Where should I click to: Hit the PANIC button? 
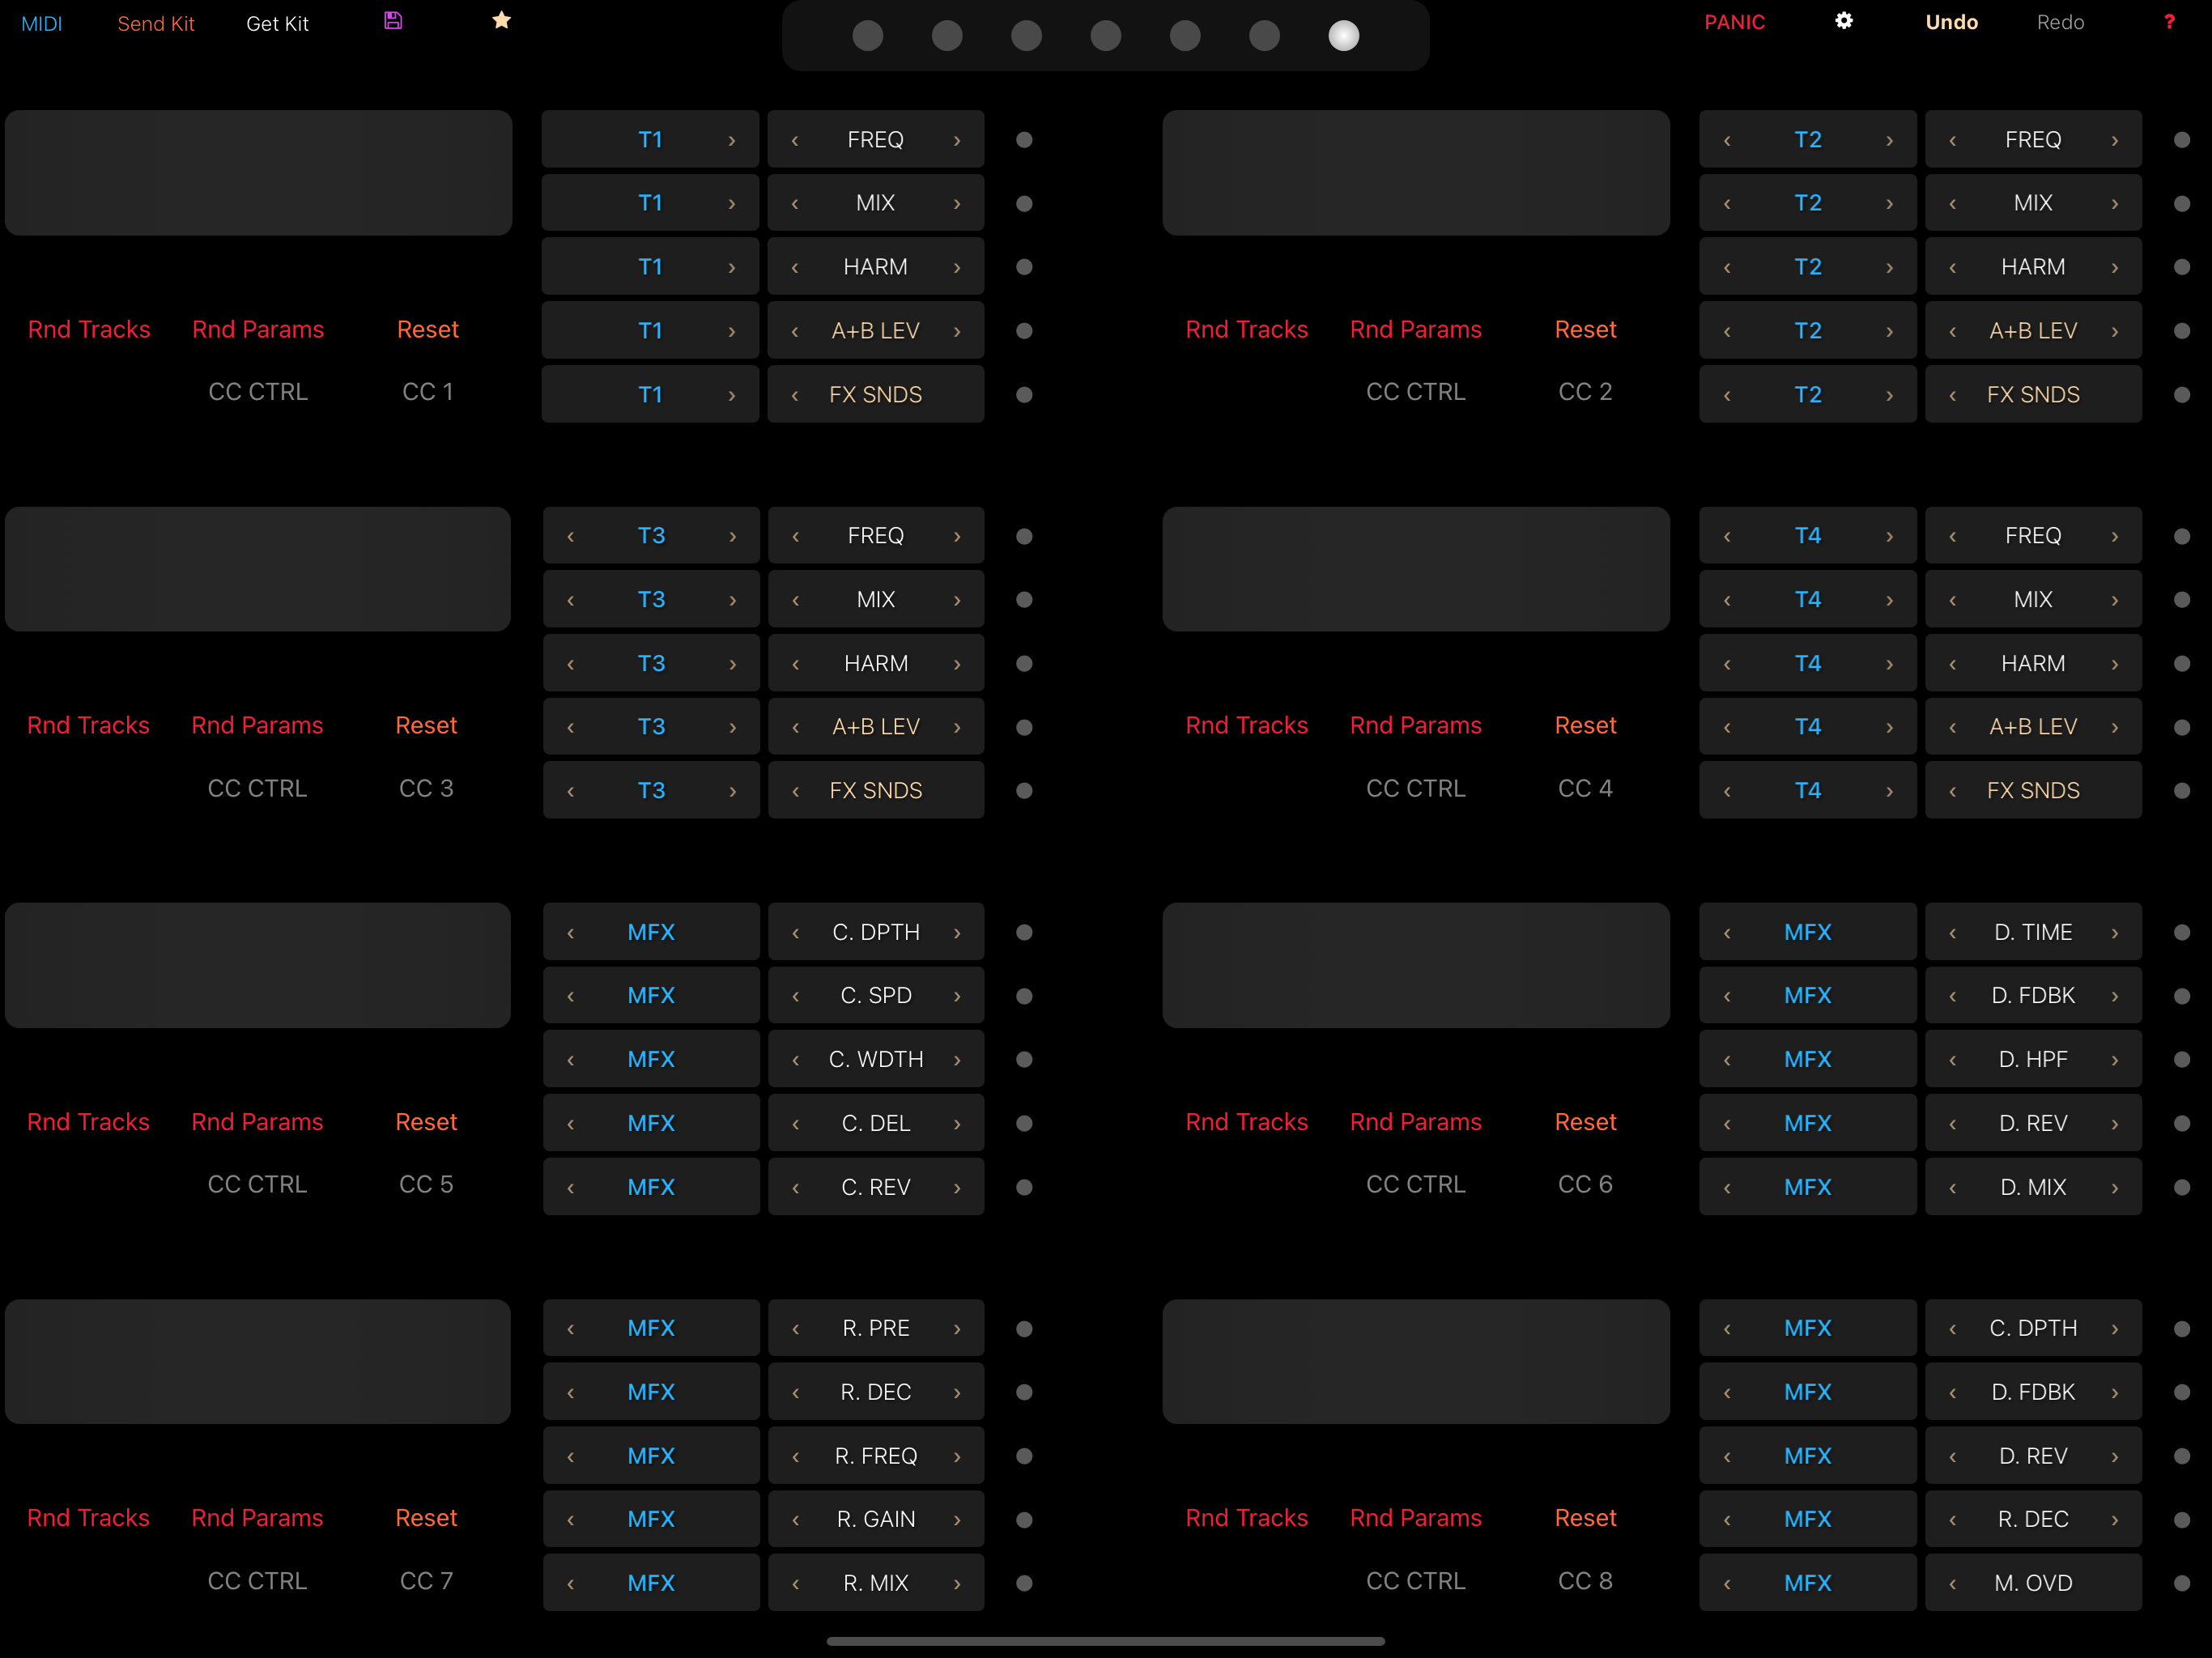(1735, 22)
